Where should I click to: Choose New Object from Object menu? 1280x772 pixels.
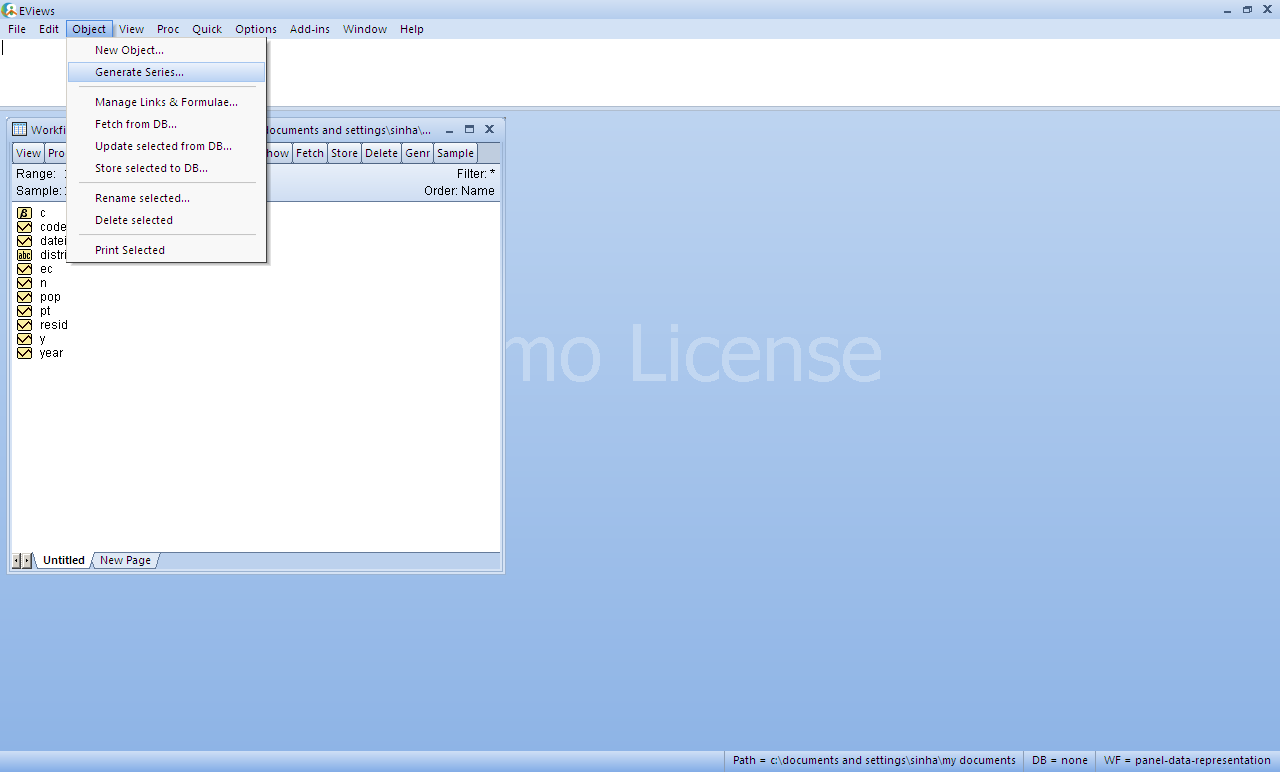166,50
